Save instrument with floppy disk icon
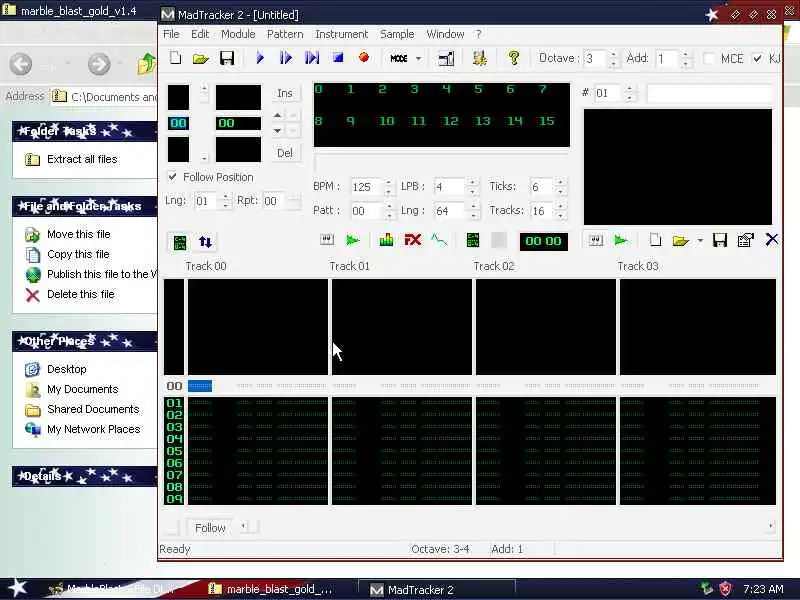 [x=719, y=240]
